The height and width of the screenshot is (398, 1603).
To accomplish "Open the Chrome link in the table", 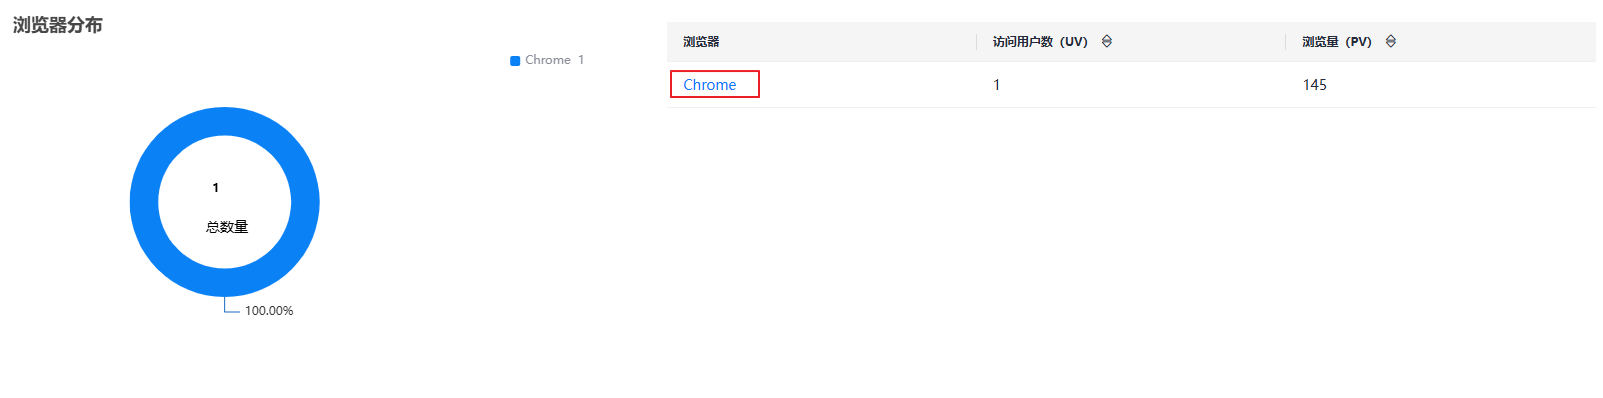I will pyautogui.click(x=710, y=85).
